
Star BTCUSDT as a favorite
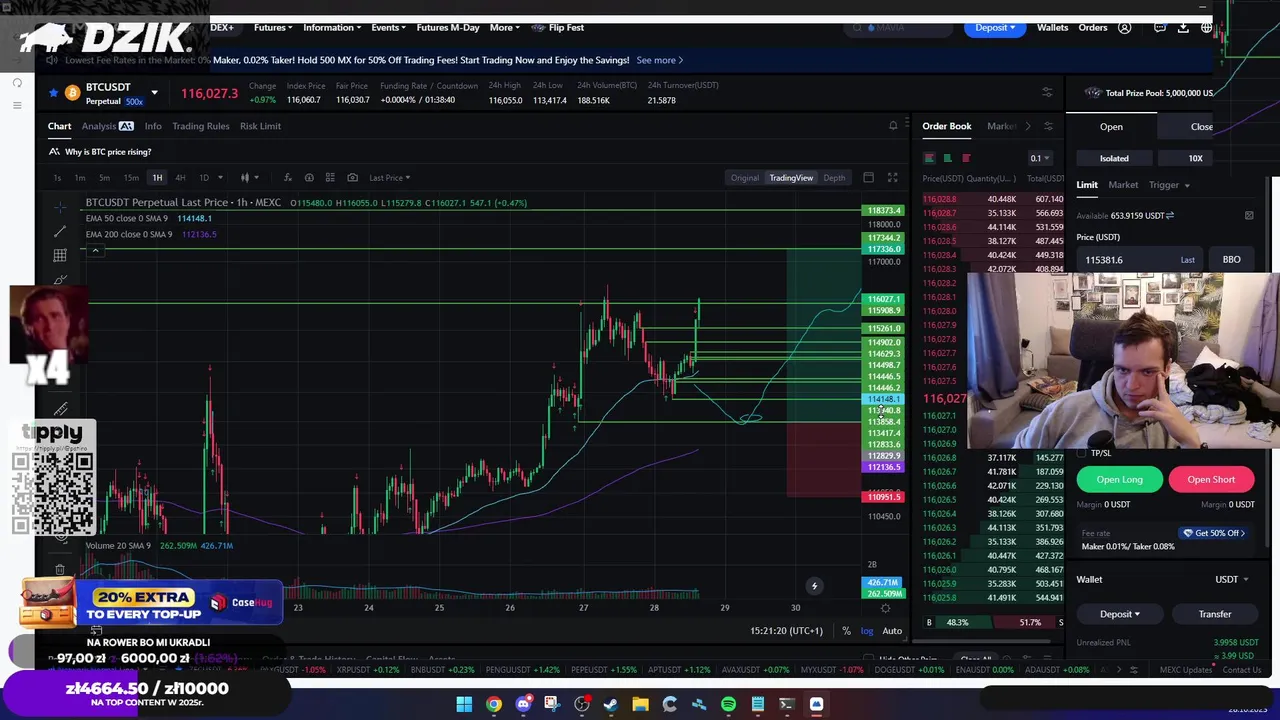tap(54, 93)
